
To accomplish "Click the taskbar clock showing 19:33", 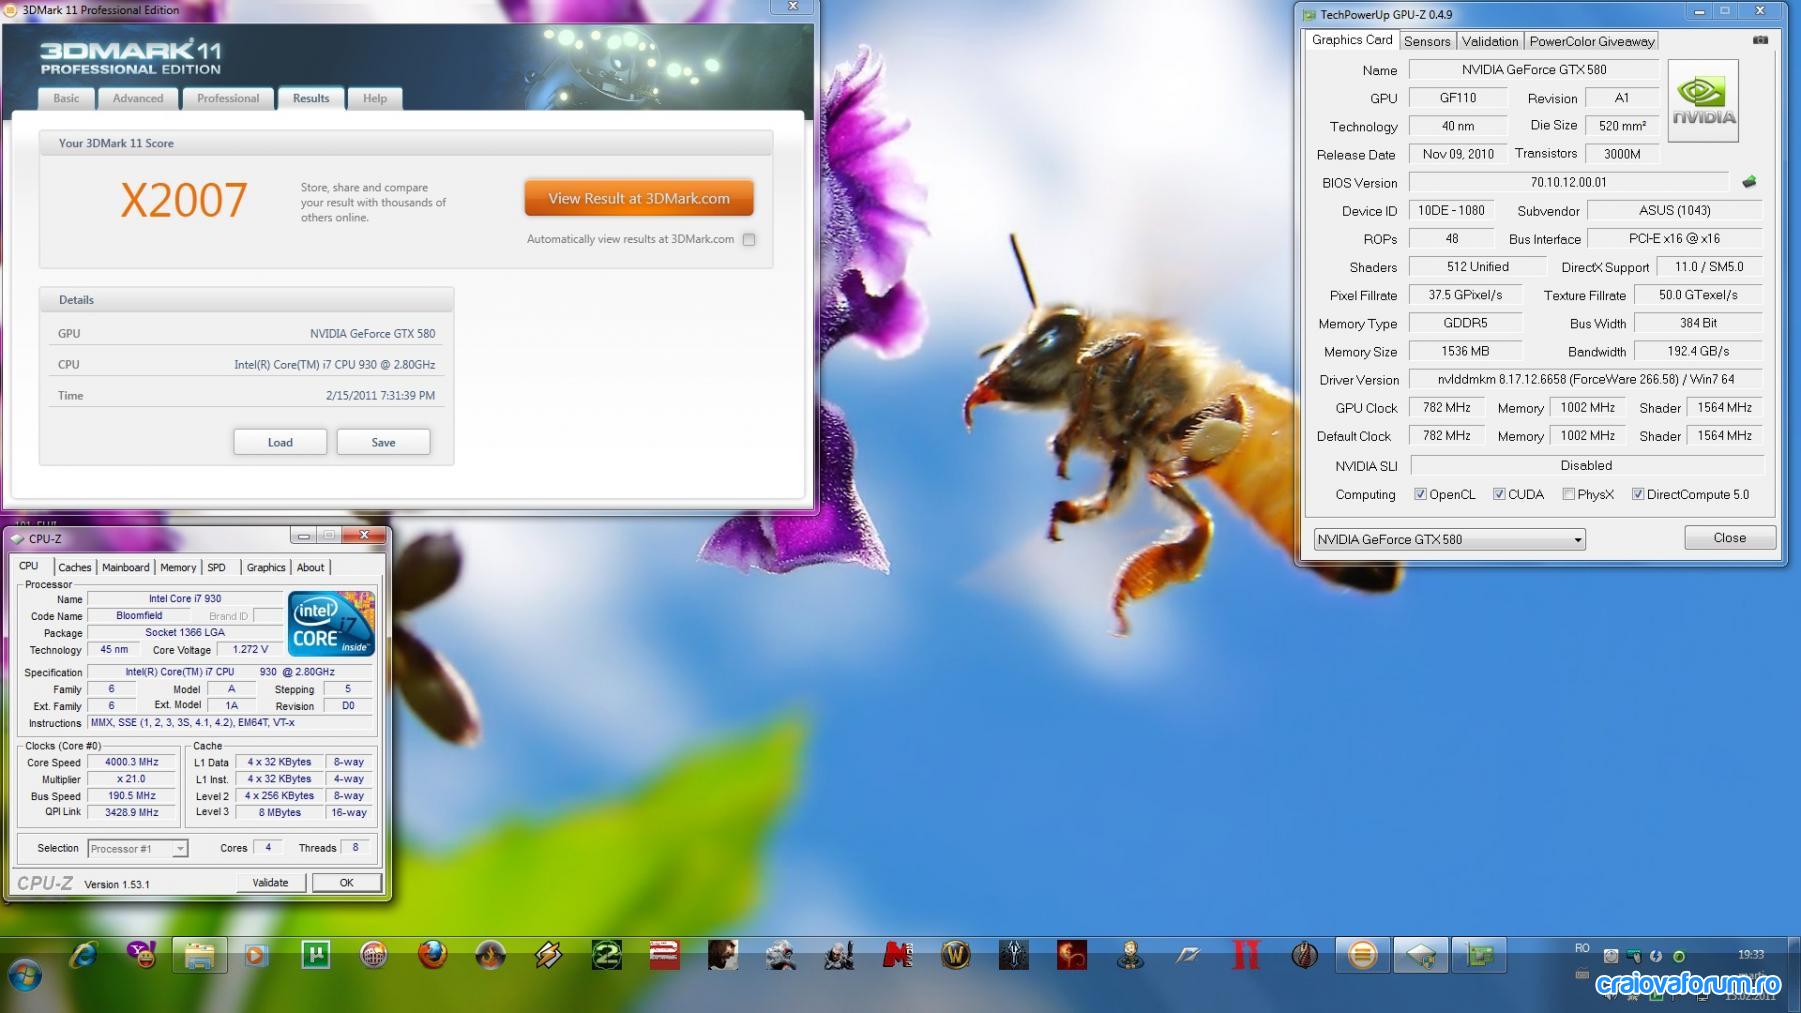I will click(1750, 955).
